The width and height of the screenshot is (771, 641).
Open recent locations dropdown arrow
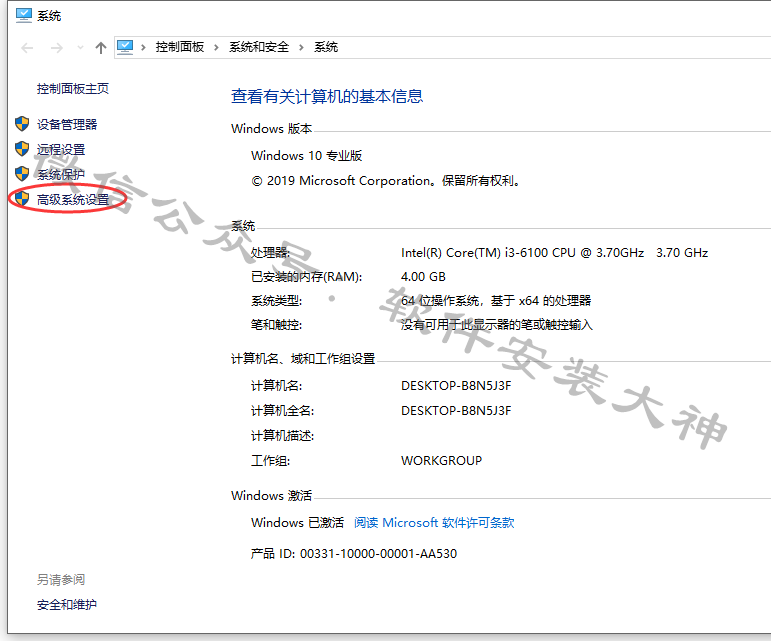point(80,48)
